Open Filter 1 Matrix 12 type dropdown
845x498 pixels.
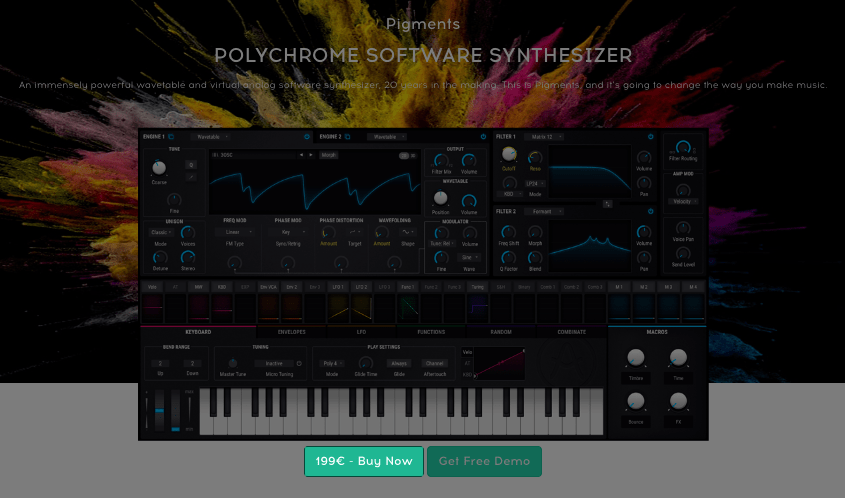(545, 137)
